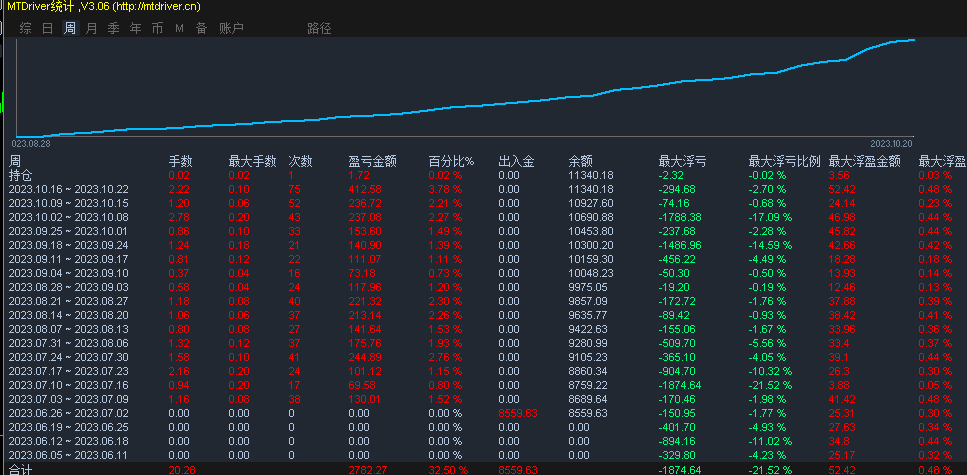The width and height of the screenshot is (967, 475).
Task: Switch to the 月 monthly tab
Action: pyautogui.click(x=91, y=28)
